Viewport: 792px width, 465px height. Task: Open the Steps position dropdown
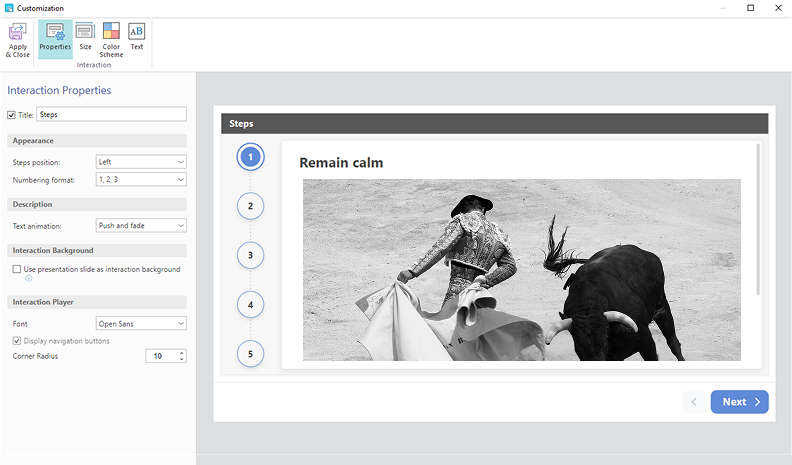coord(141,162)
